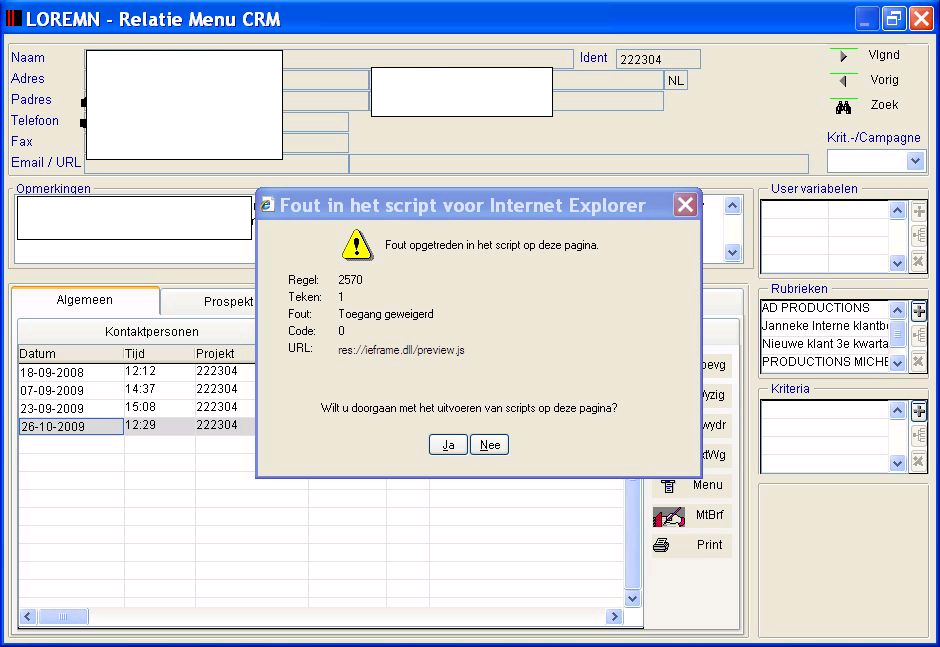Sort by Datum column header

coord(71,354)
